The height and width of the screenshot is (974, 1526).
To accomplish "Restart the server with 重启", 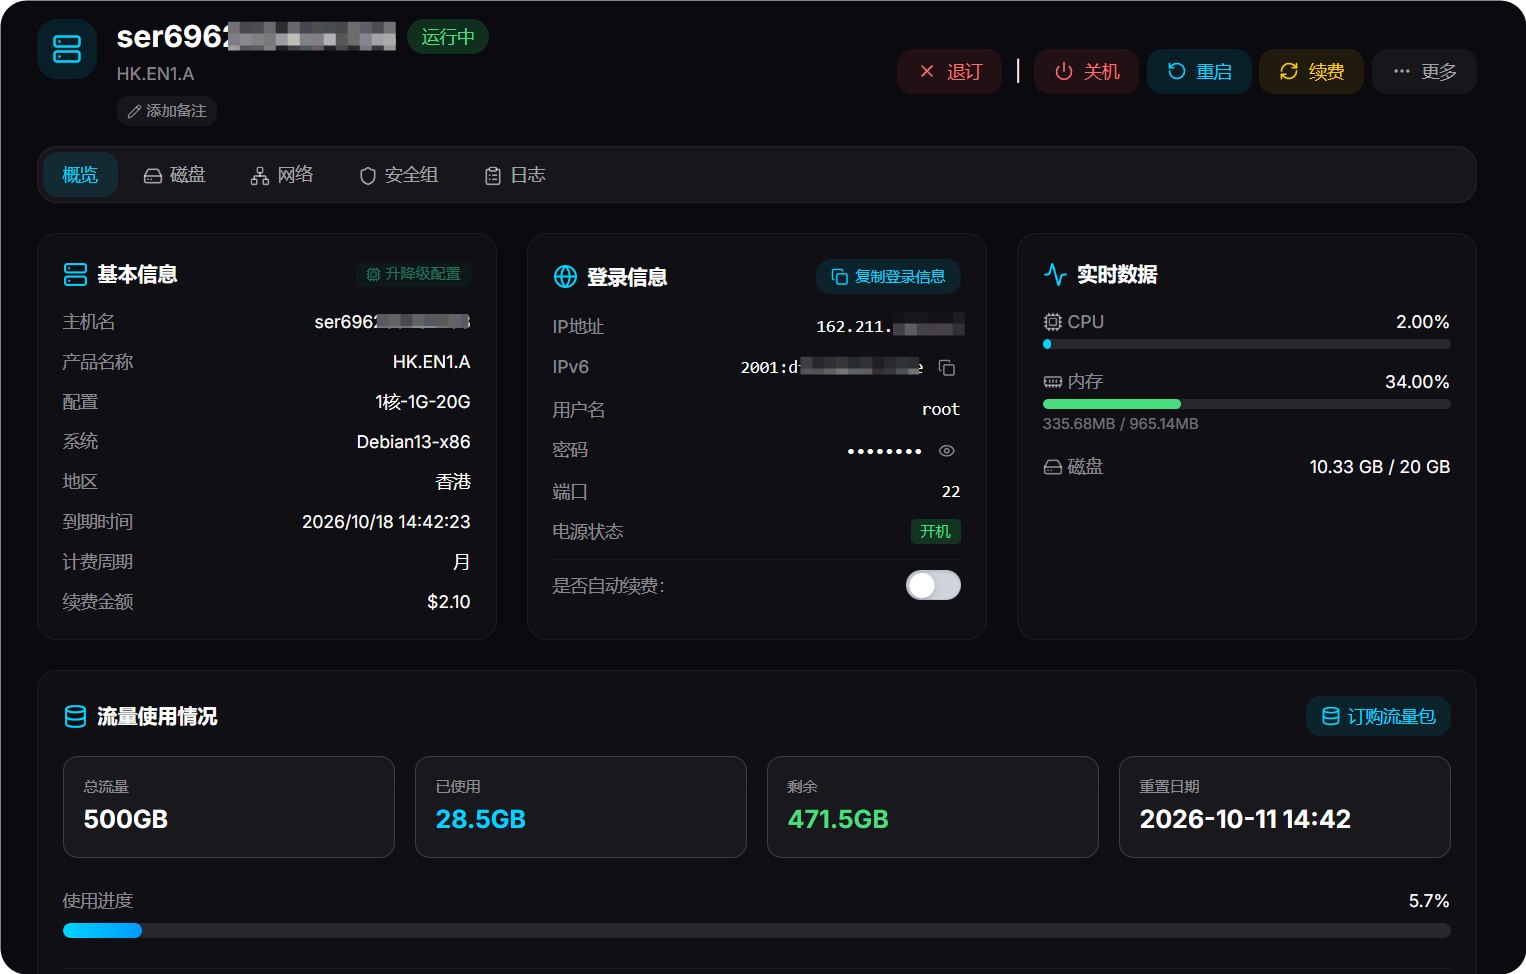I will pyautogui.click(x=1199, y=72).
